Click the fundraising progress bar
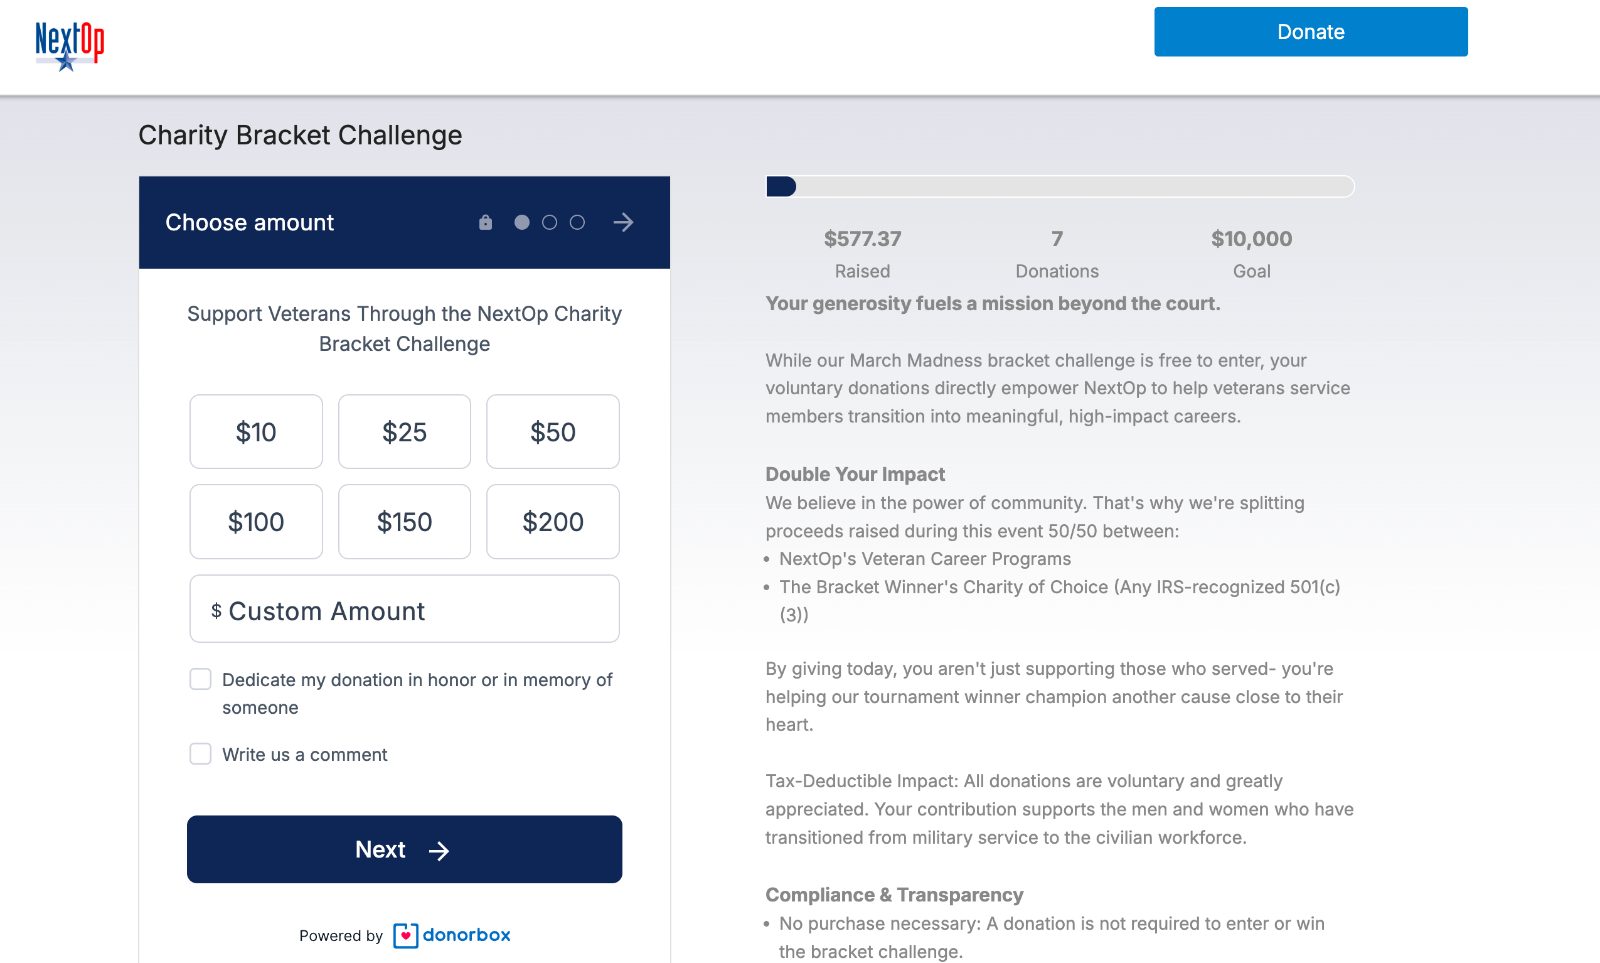Screen dimensions: 1600x963 tap(1060, 187)
